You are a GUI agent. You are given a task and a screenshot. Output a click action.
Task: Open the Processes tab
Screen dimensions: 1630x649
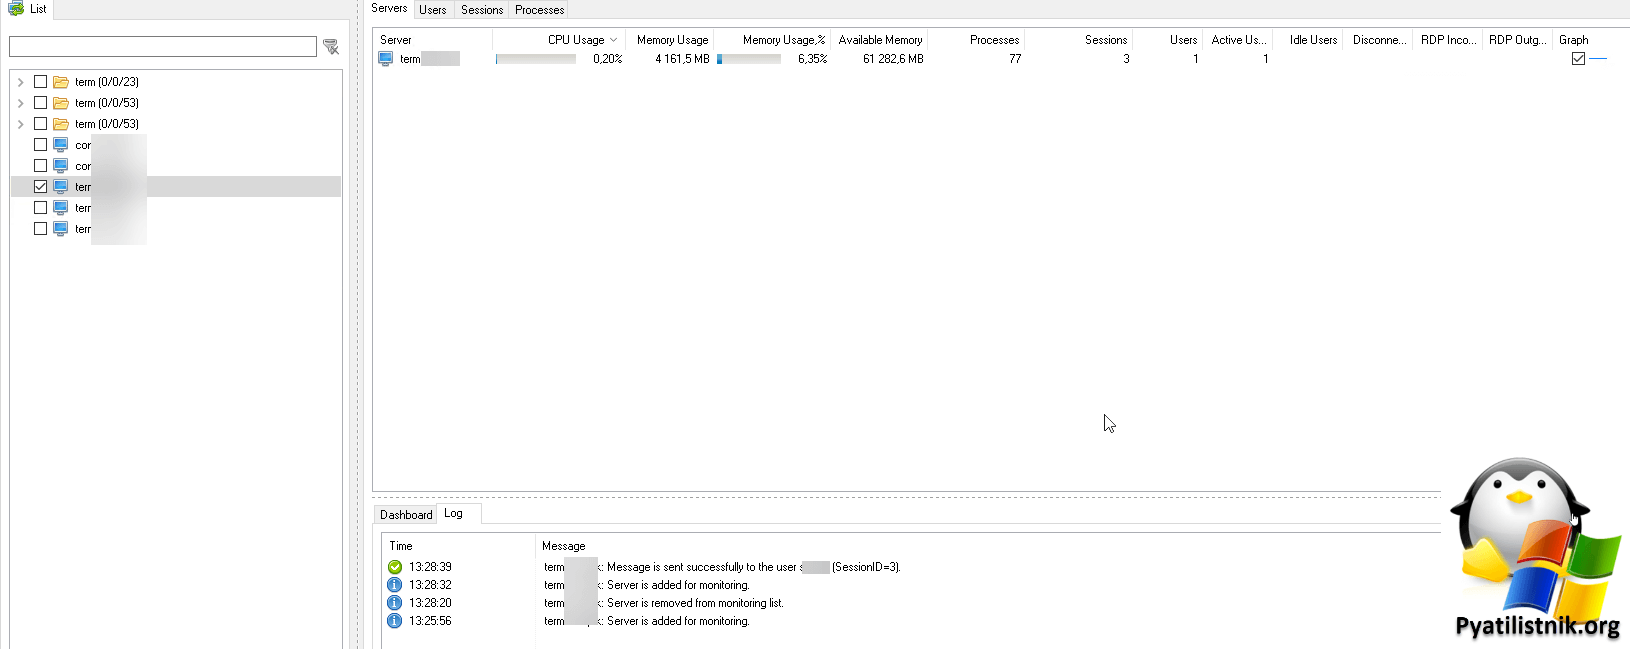point(539,10)
